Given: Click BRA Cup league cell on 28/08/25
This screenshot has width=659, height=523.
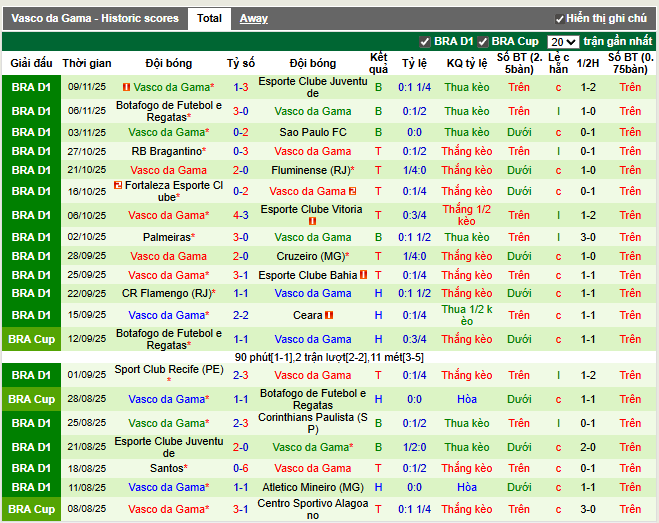Looking at the screenshot, I should [32, 399].
